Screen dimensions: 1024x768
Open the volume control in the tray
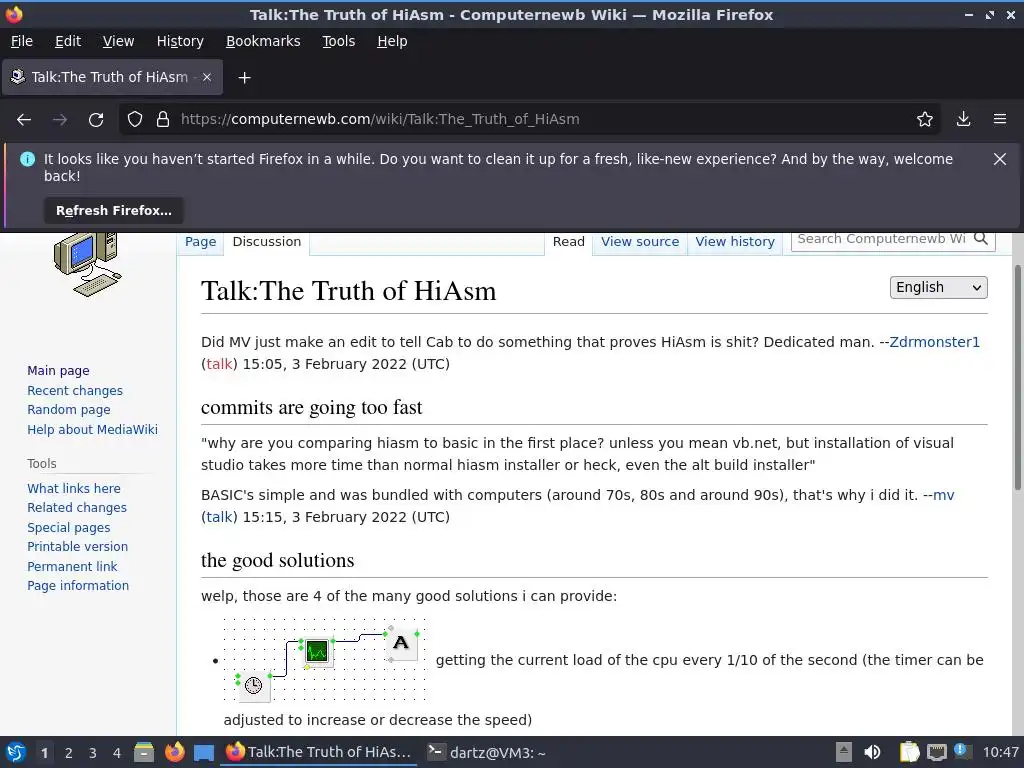click(x=872, y=752)
